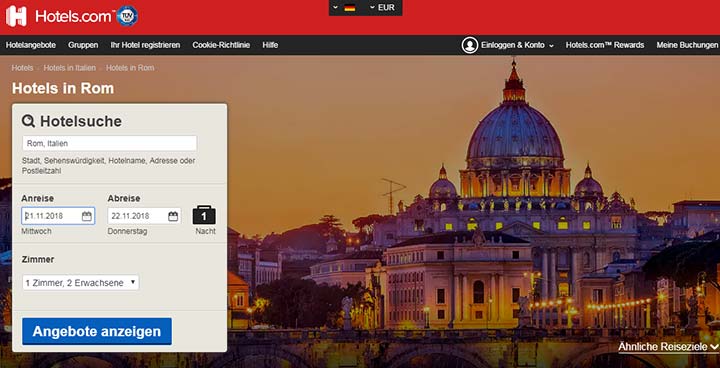This screenshot has width=720, height=368.
Task: Click the German flag icon
Action: (x=349, y=8)
